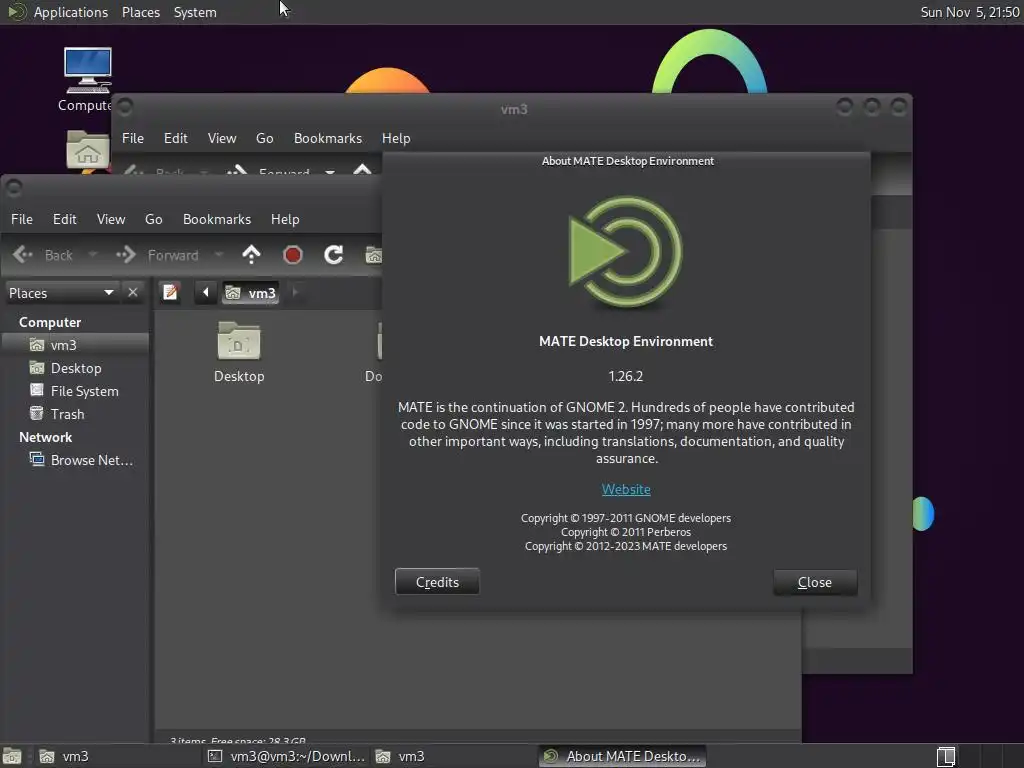
Task: Open the Applications panel menu
Action: 71,12
